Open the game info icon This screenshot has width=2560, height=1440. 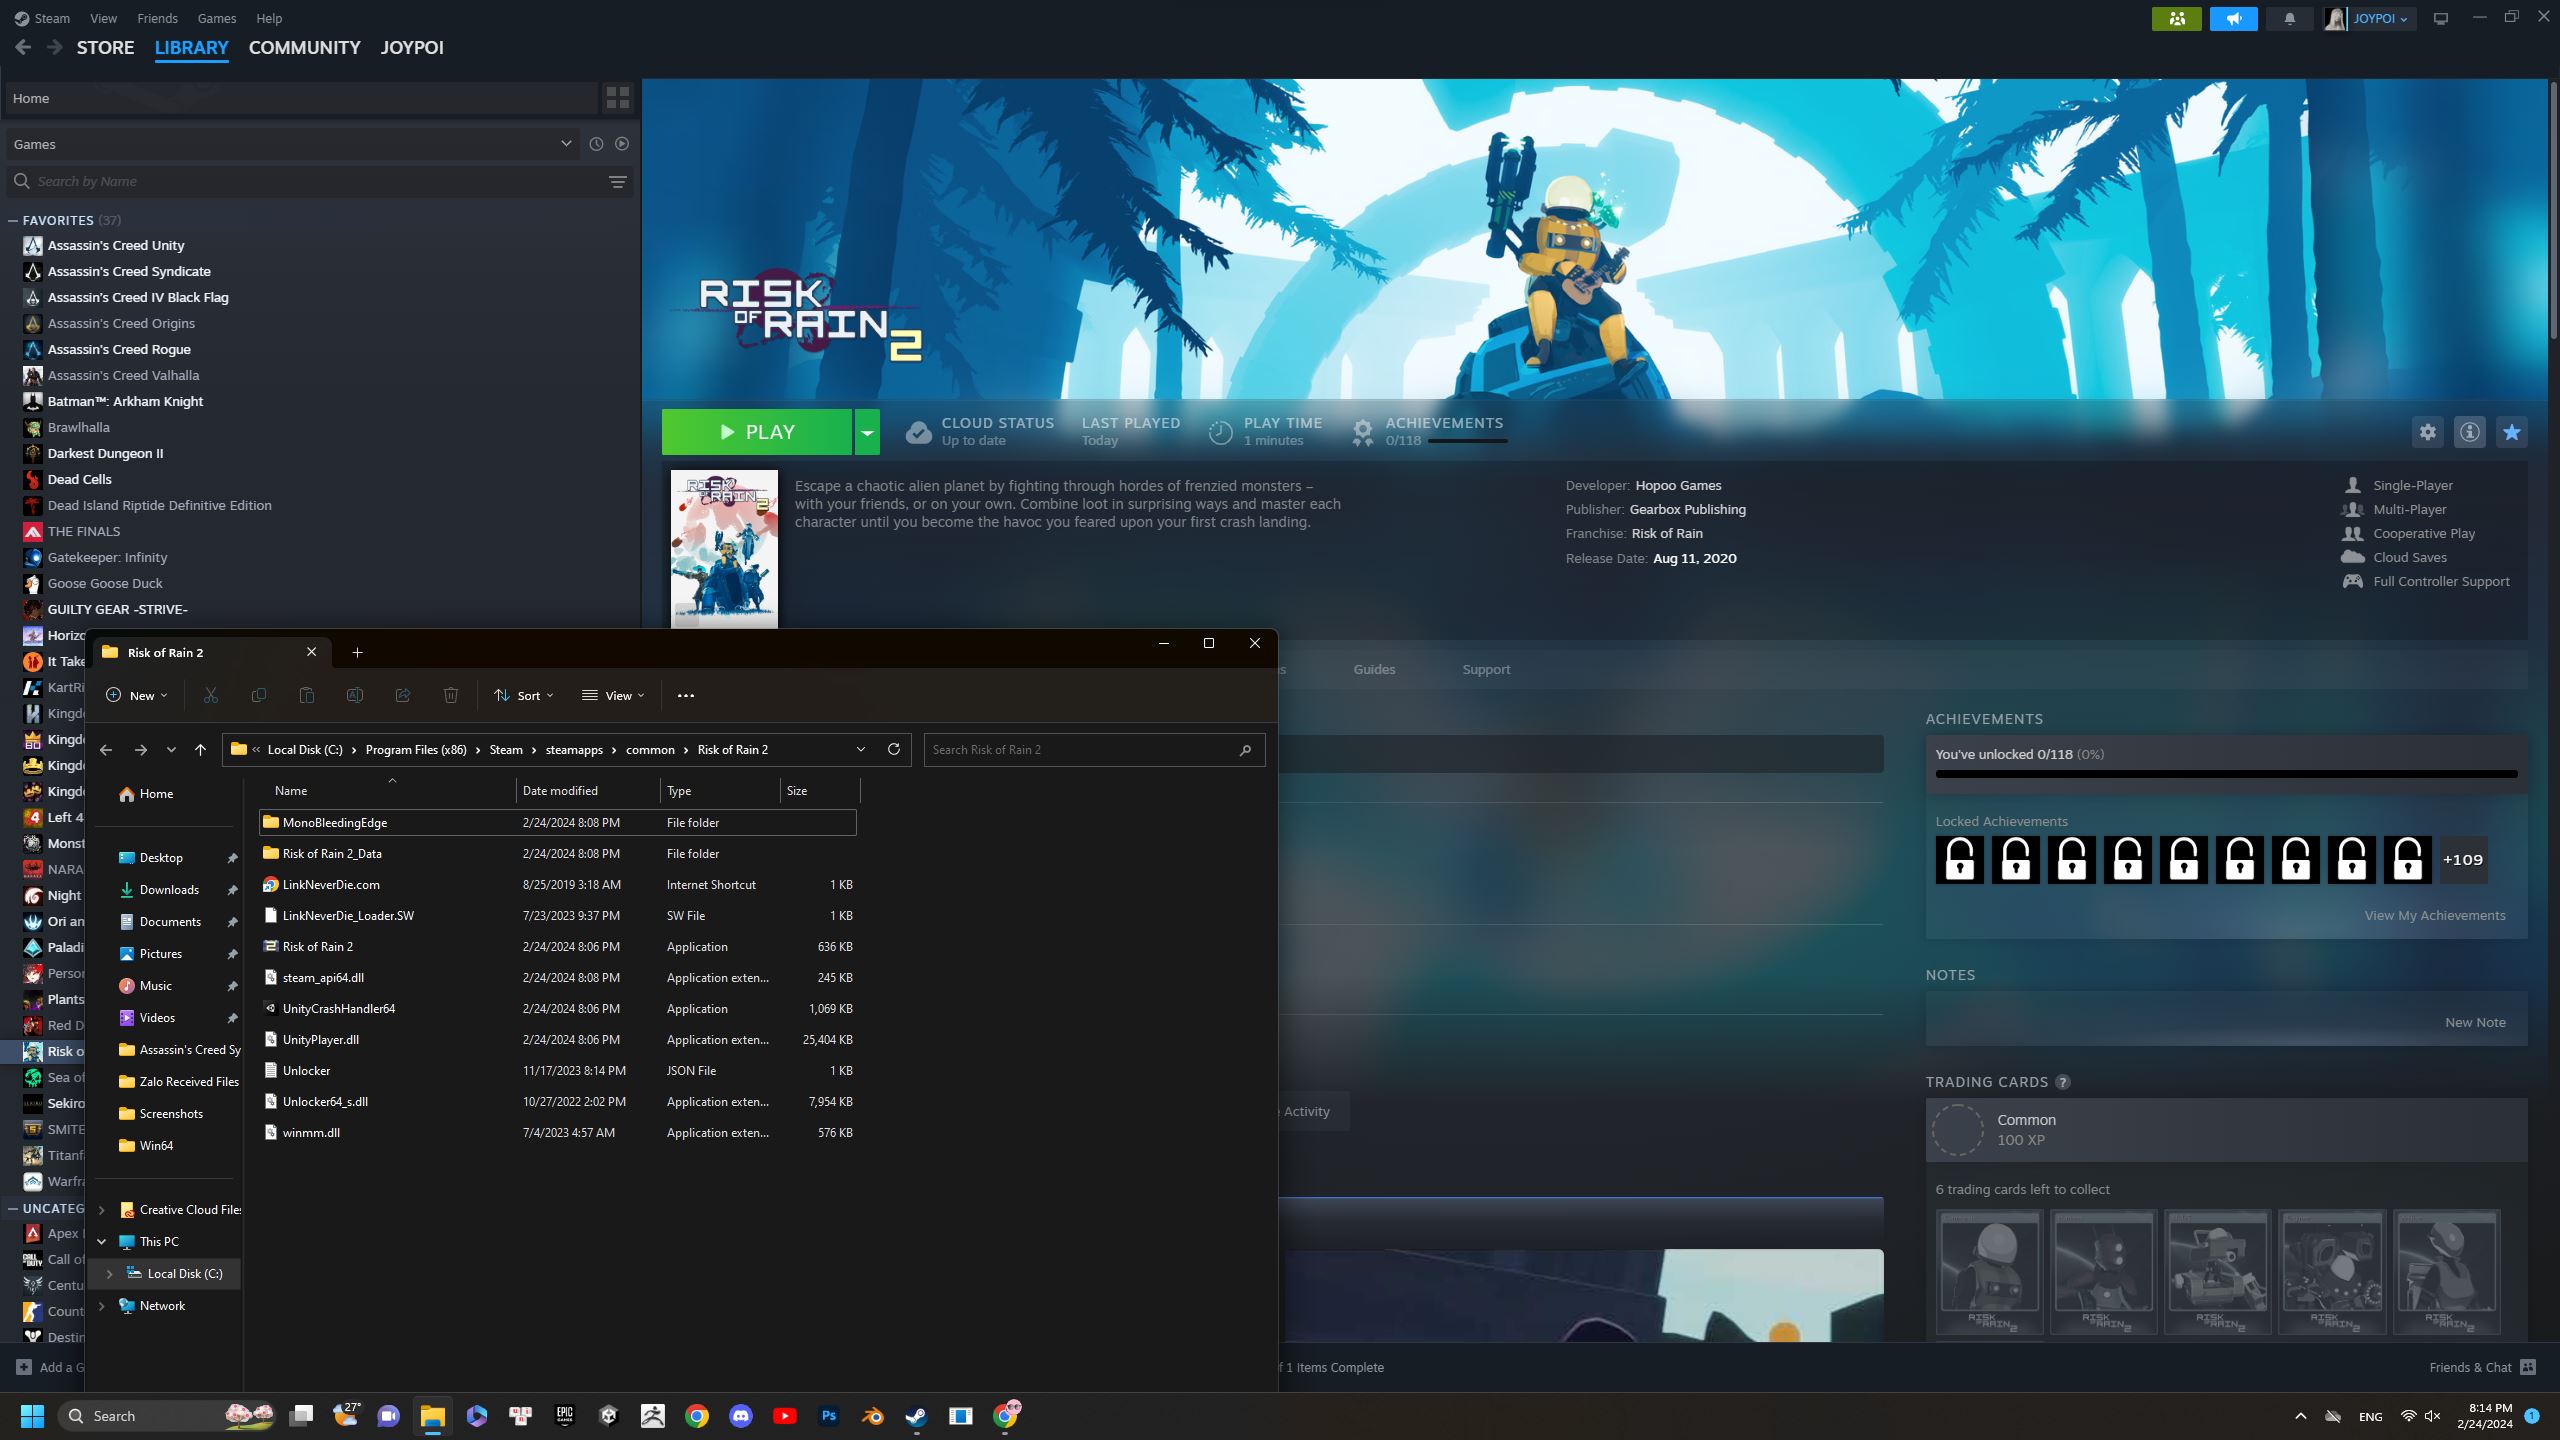coord(2469,432)
